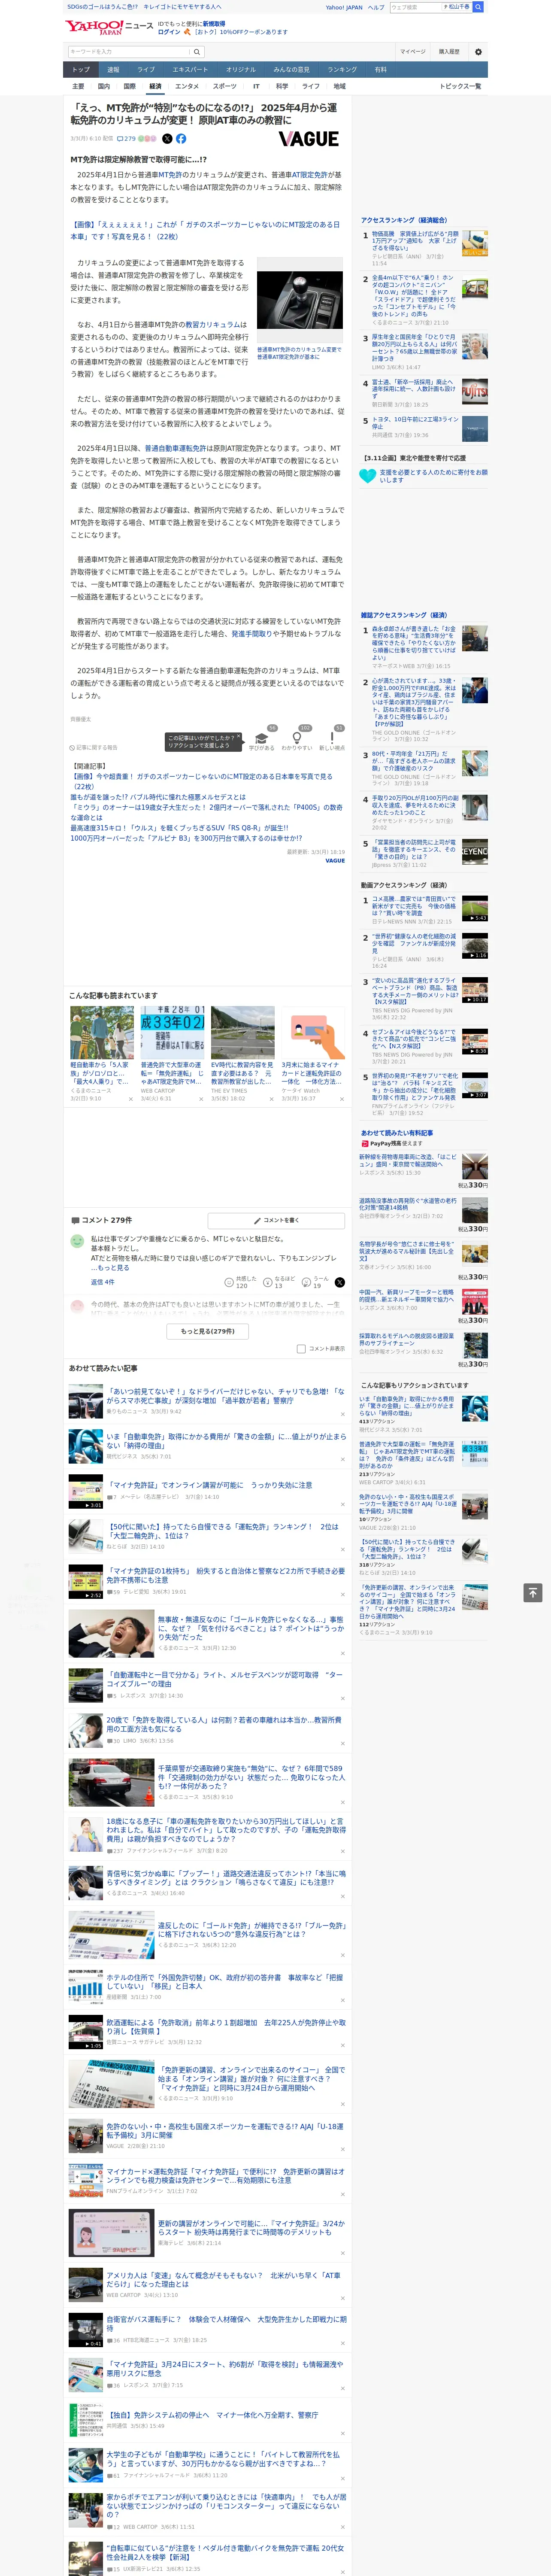
Task: Open ranking item トヨタ、10日午前に2工場3ライン停止
Action: click(x=415, y=423)
